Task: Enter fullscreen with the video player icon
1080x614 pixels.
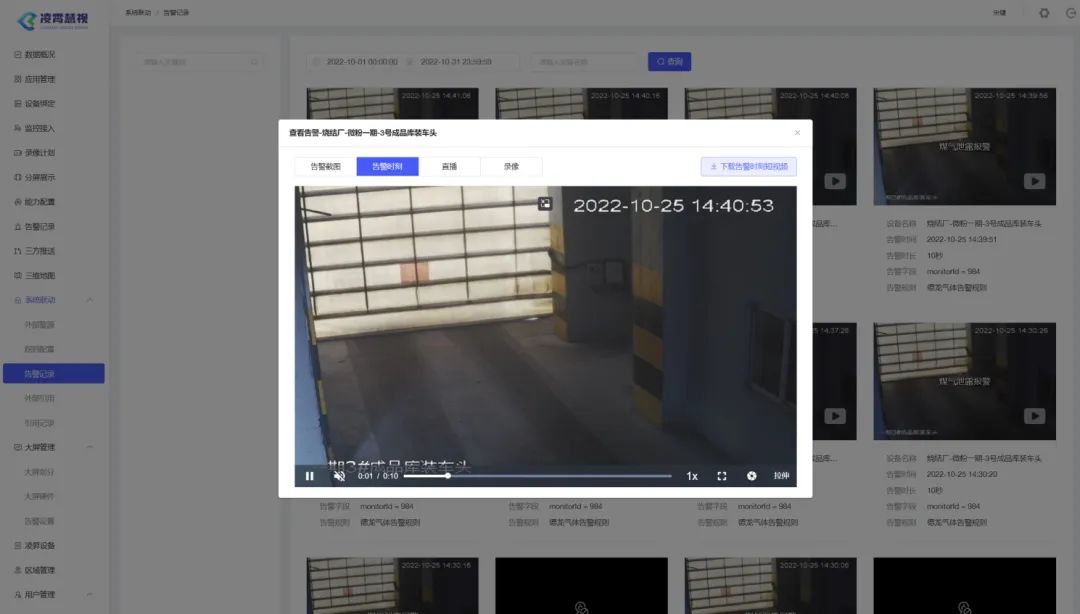Action: coord(722,475)
